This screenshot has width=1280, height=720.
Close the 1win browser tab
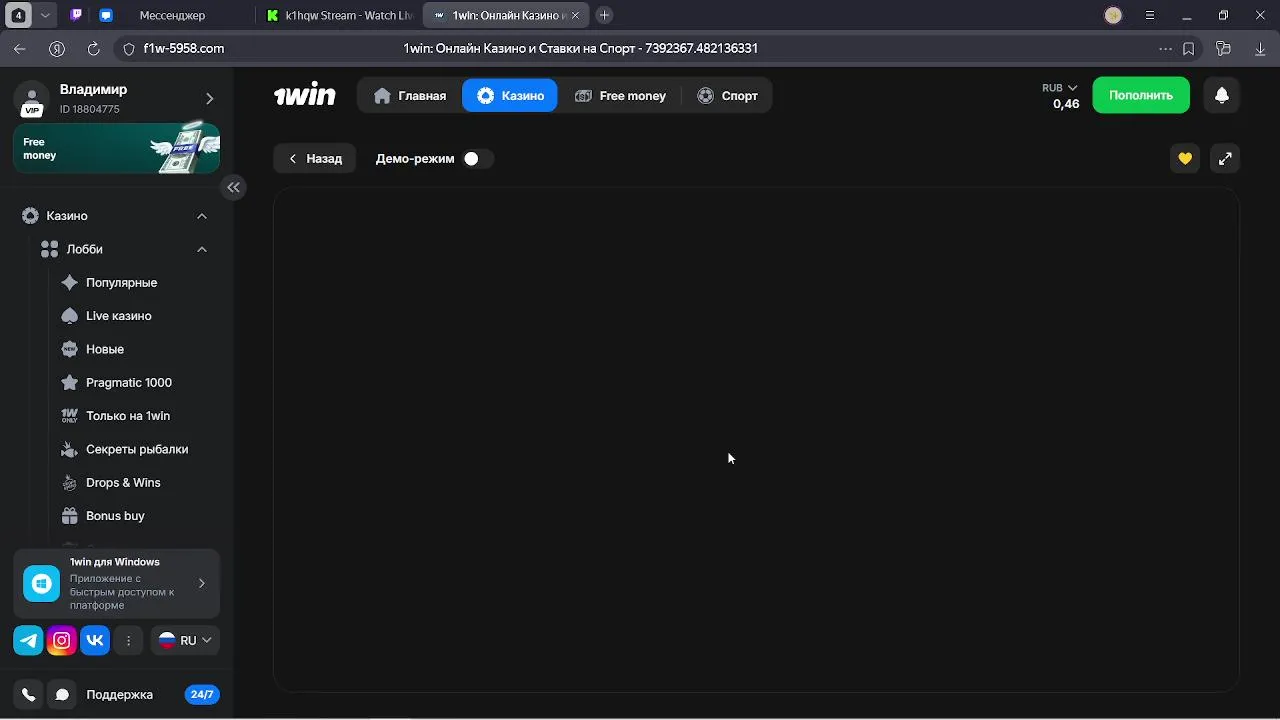click(x=575, y=15)
